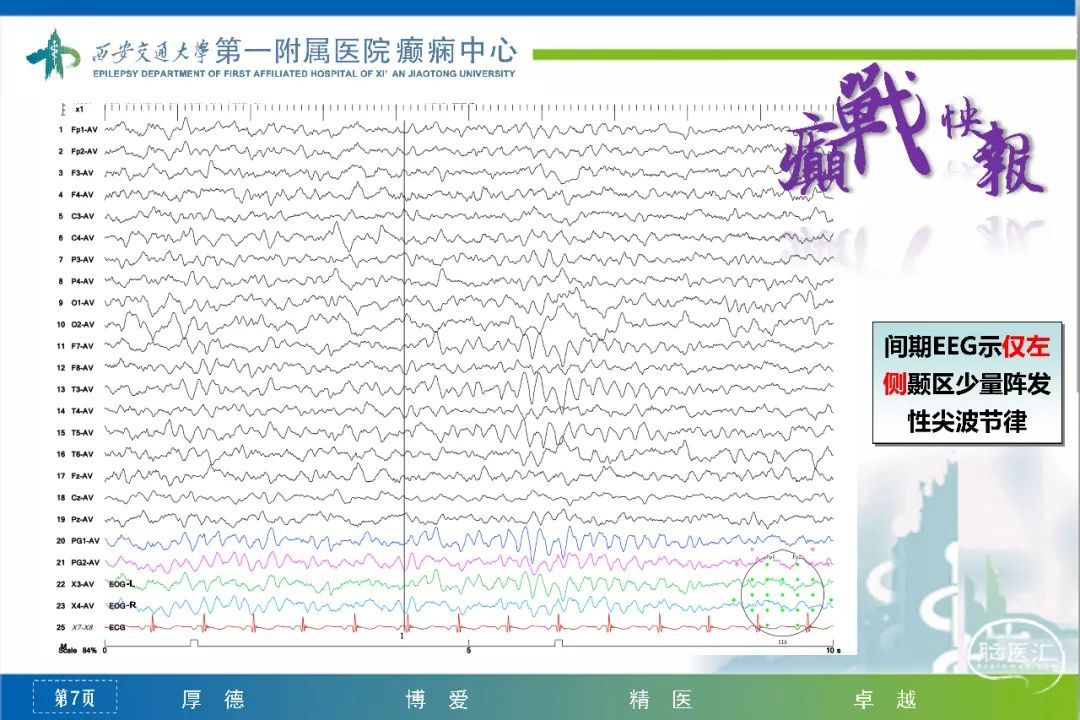Click the 精医 motto text in footer

click(x=660, y=699)
